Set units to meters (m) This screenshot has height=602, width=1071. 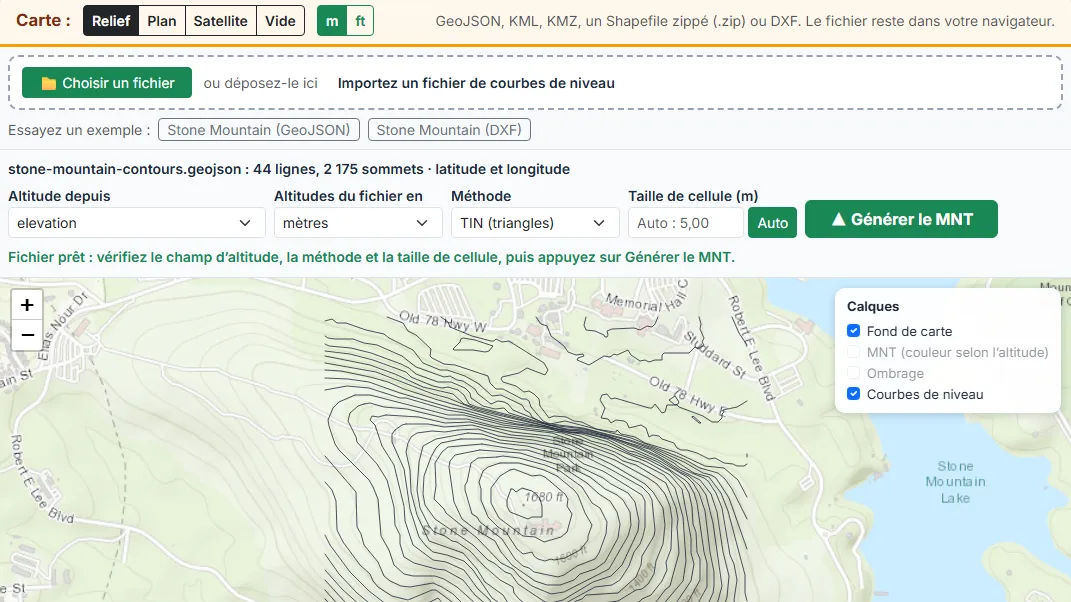click(332, 21)
